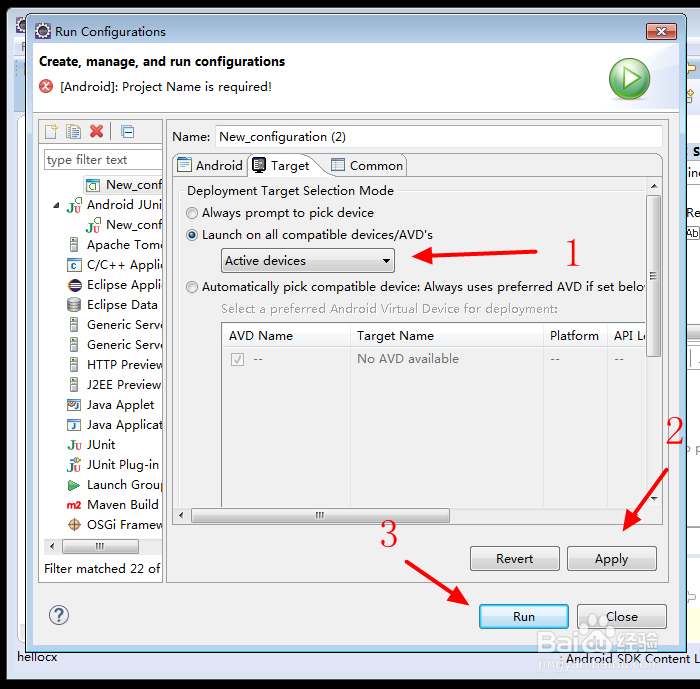Select the first New_conf item under Android Application
Screen dimensions: 700x689
pos(123,185)
